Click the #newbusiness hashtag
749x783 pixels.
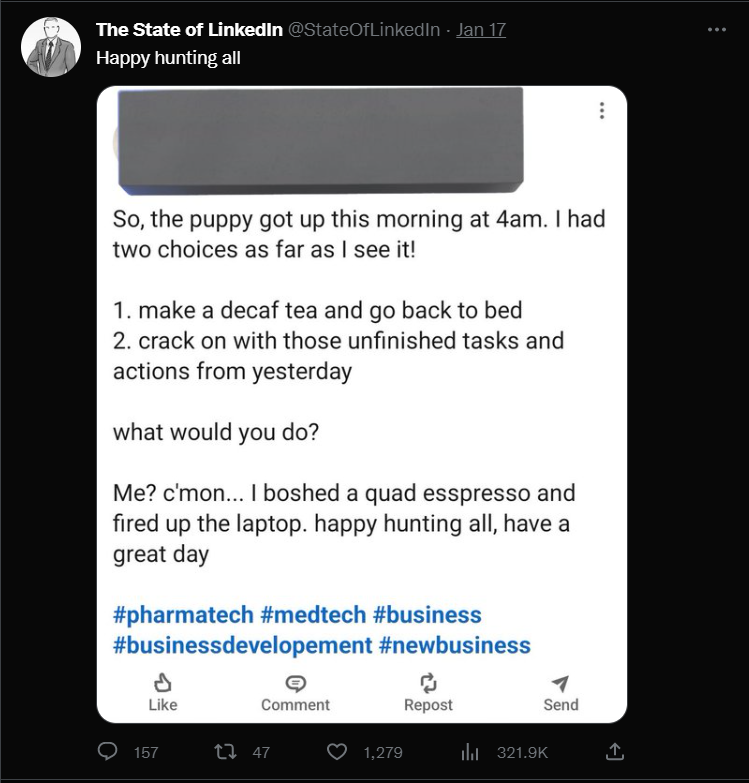(455, 645)
